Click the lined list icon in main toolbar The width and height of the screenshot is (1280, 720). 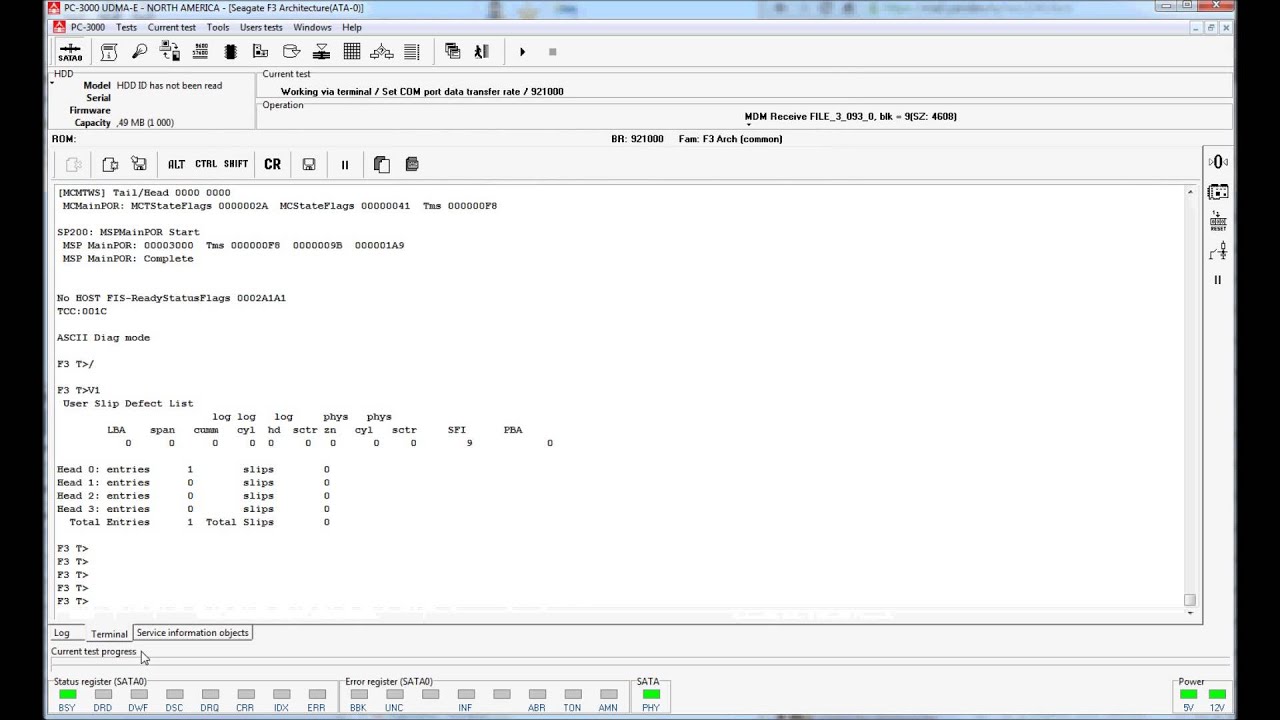tap(412, 52)
